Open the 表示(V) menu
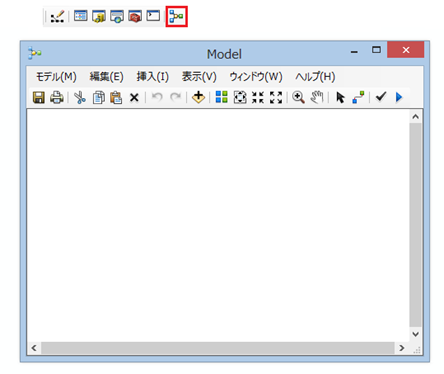444x374 pixels. tap(199, 77)
